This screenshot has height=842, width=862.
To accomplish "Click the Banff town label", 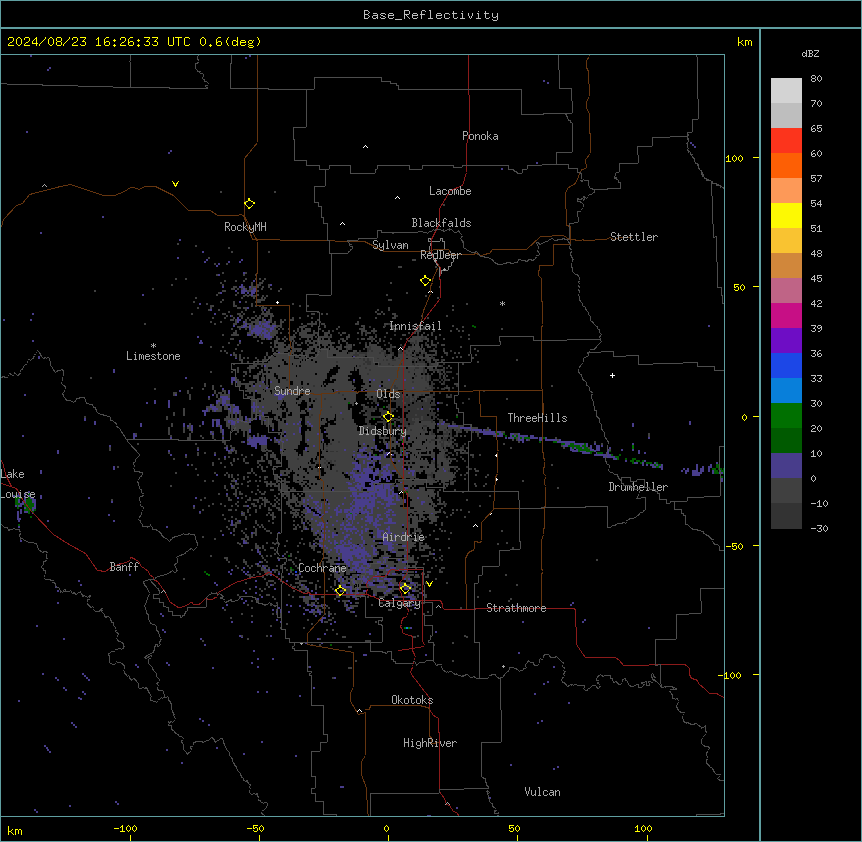I will coord(124,567).
